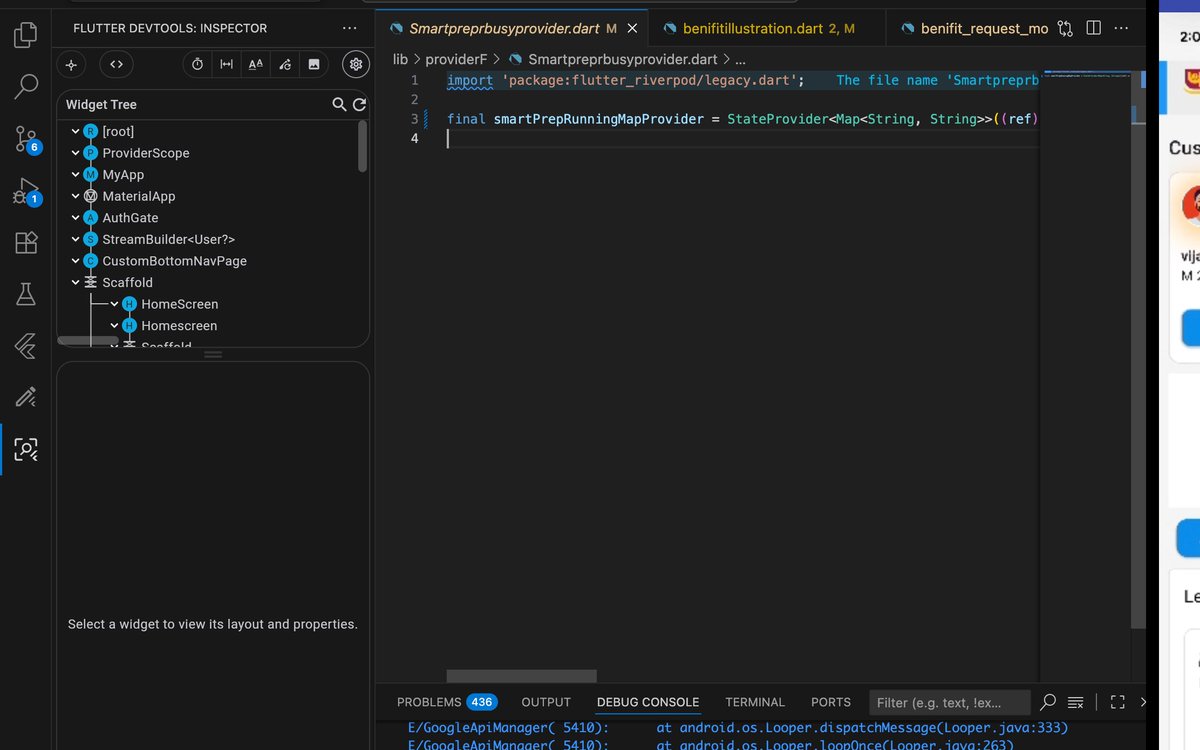Image resolution: width=1200 pixels, height=750 pixels.
Task: Click the pencil-shaped activity bar icon
Action: click(x=26, y=397)
